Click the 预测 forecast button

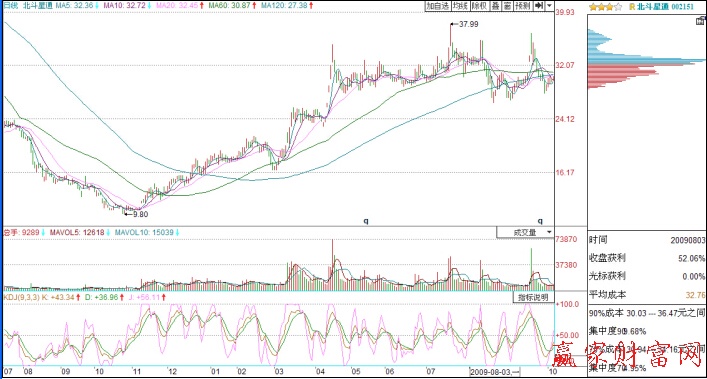(523, 6)
